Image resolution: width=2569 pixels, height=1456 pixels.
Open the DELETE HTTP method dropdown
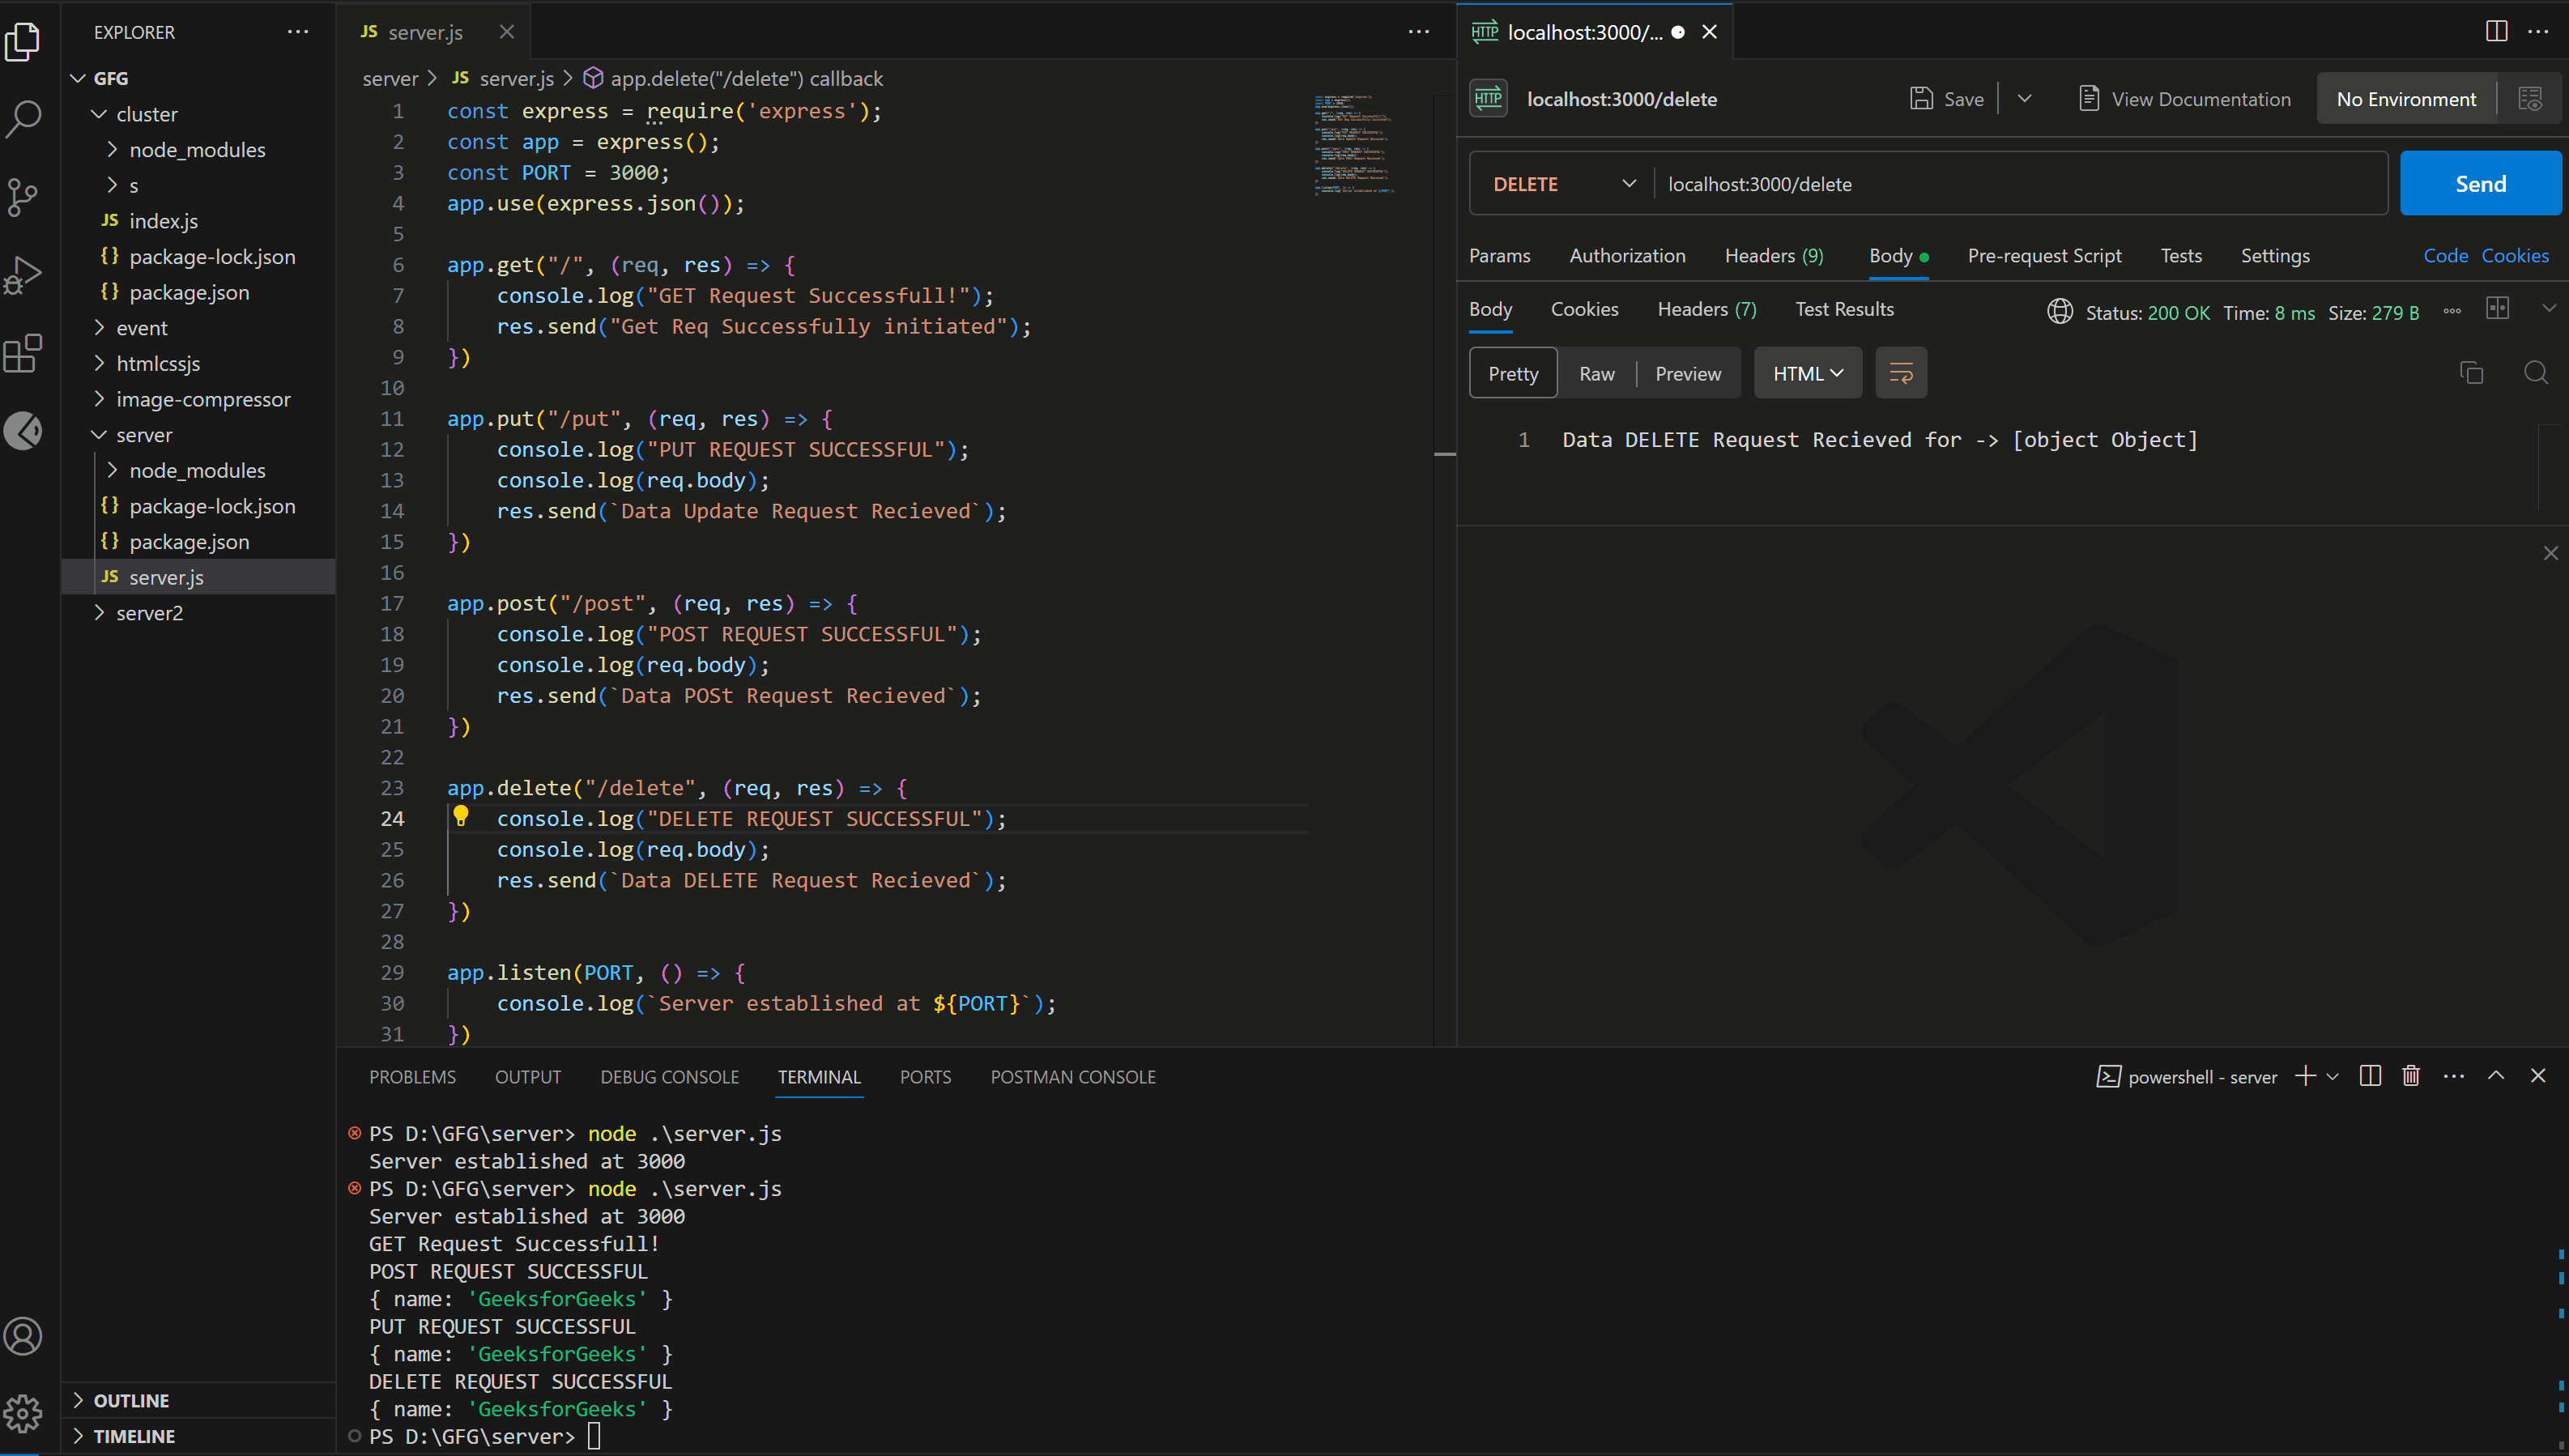1563,184
